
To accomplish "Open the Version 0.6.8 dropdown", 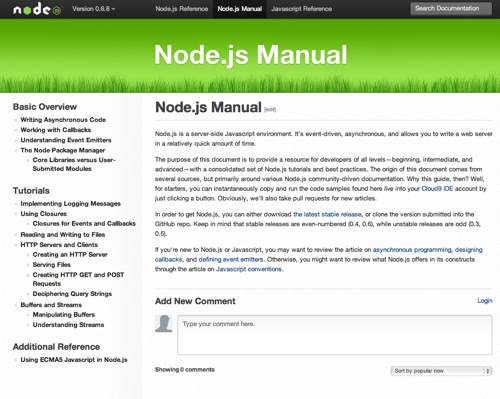I will click(94, 9).
